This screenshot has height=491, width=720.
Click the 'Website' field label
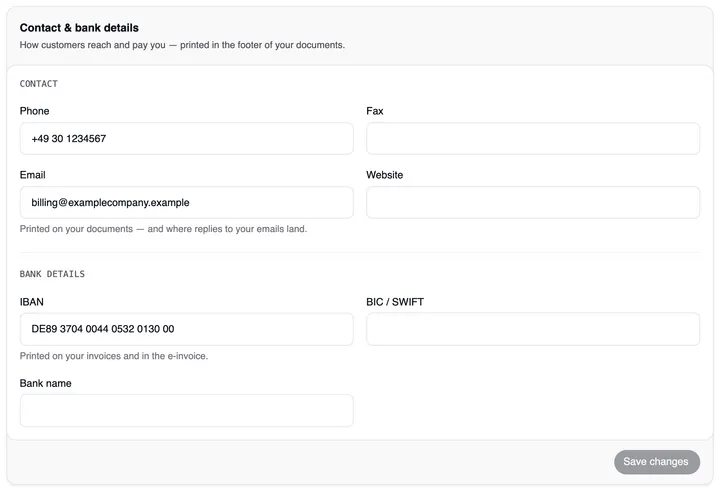385,175
